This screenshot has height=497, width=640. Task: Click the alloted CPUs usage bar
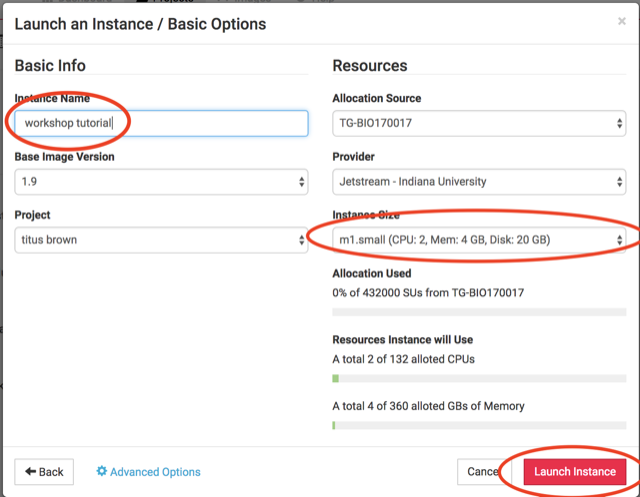[x=479, y=379]
